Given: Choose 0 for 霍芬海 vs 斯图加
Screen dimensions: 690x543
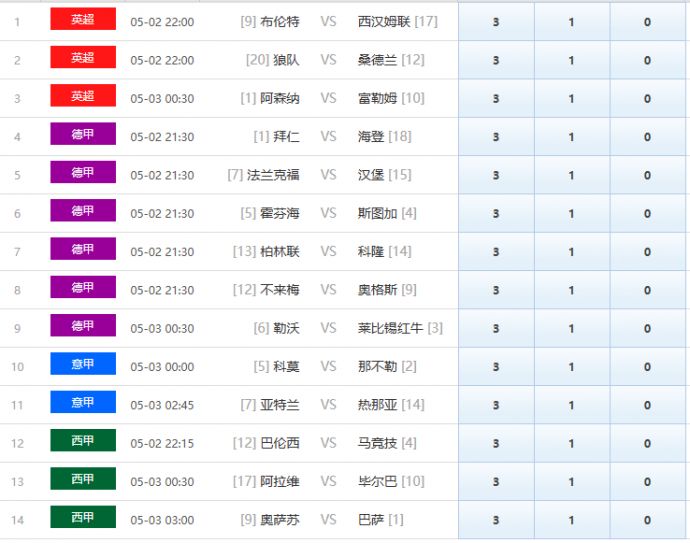Looking at the screenshot, I should point(647,213).
